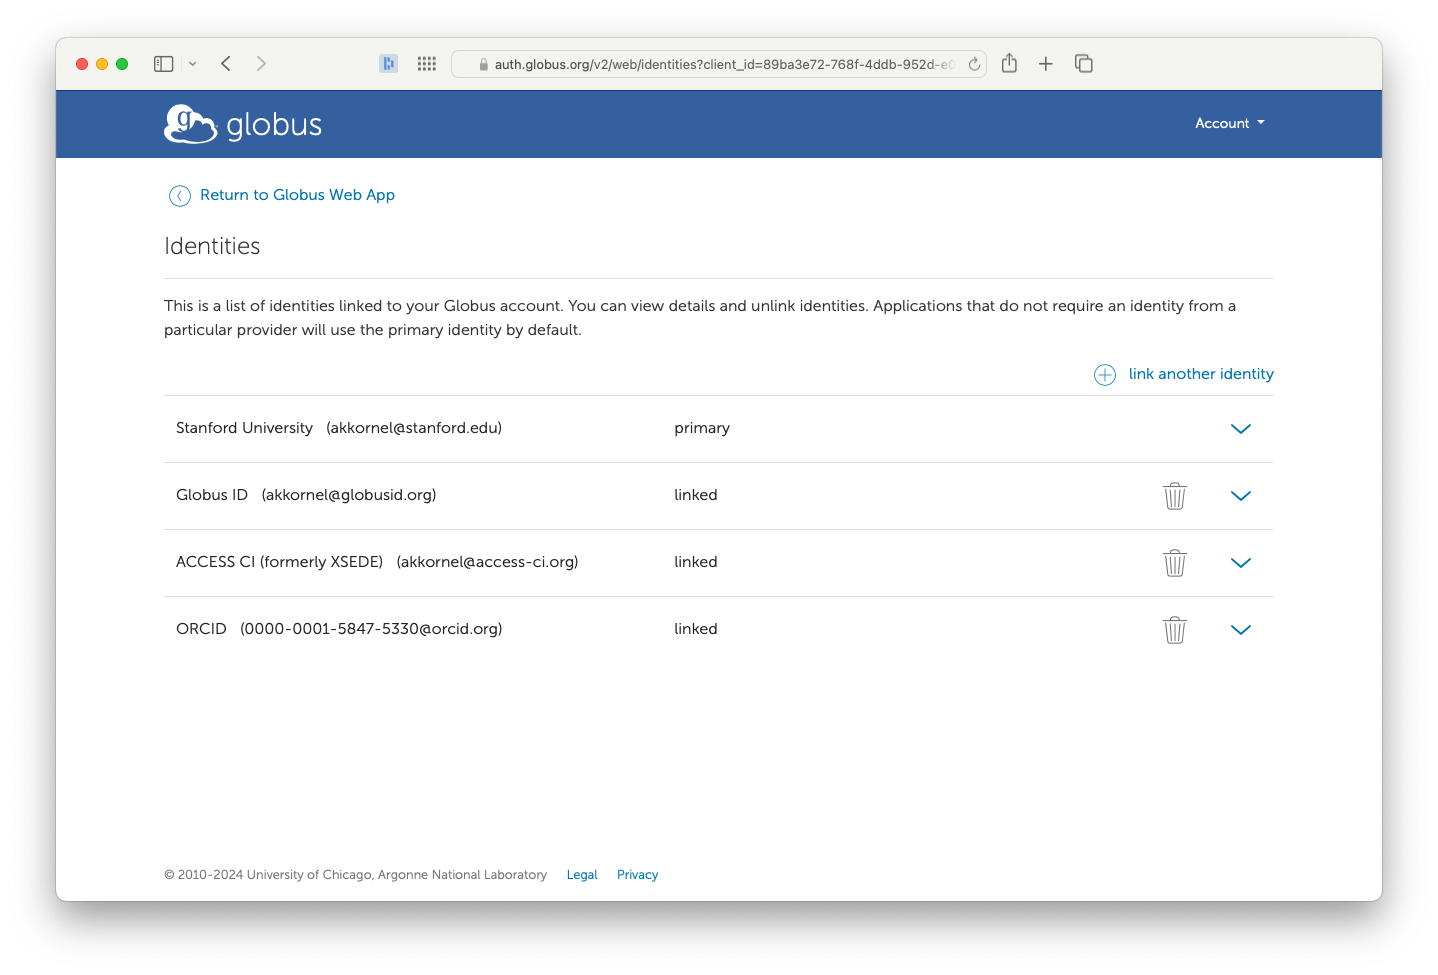
Task: Select akkornel@globusid.org text
Action: point(349,495)
